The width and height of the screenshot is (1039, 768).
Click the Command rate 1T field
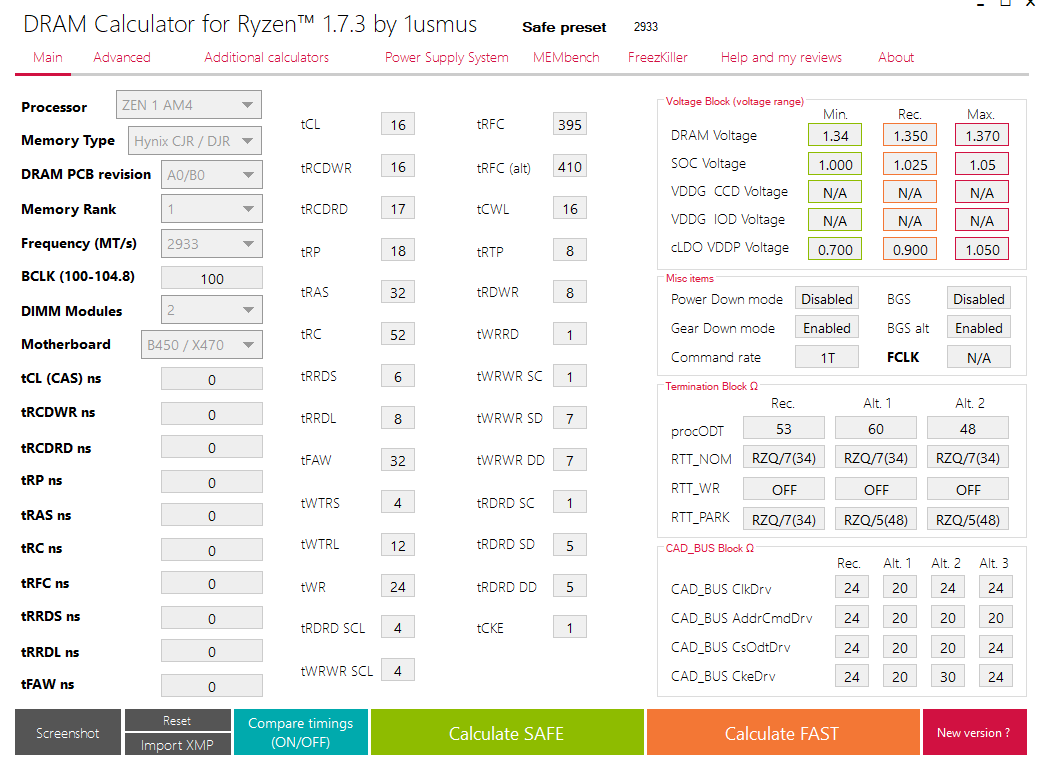coord(827,357)
